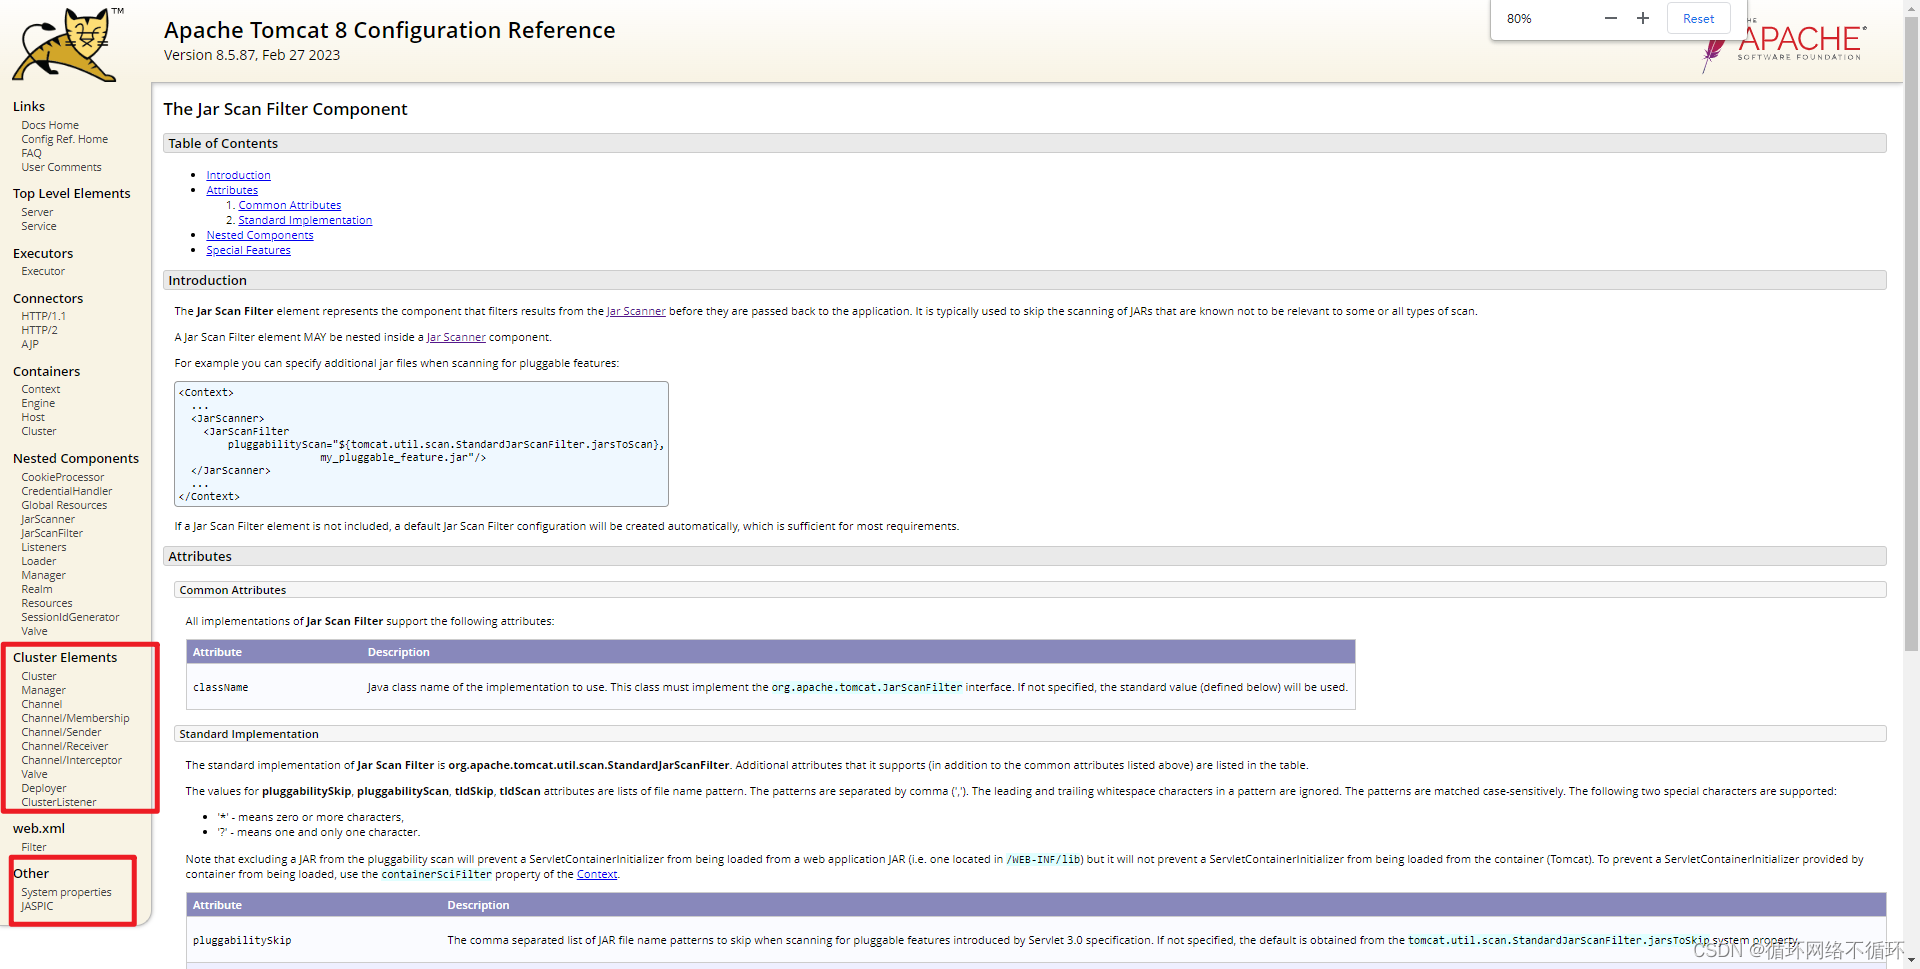Screen dimensions: 1920x969
Task: Open Manager link under Nested Components
Action: tap(43, 575)
